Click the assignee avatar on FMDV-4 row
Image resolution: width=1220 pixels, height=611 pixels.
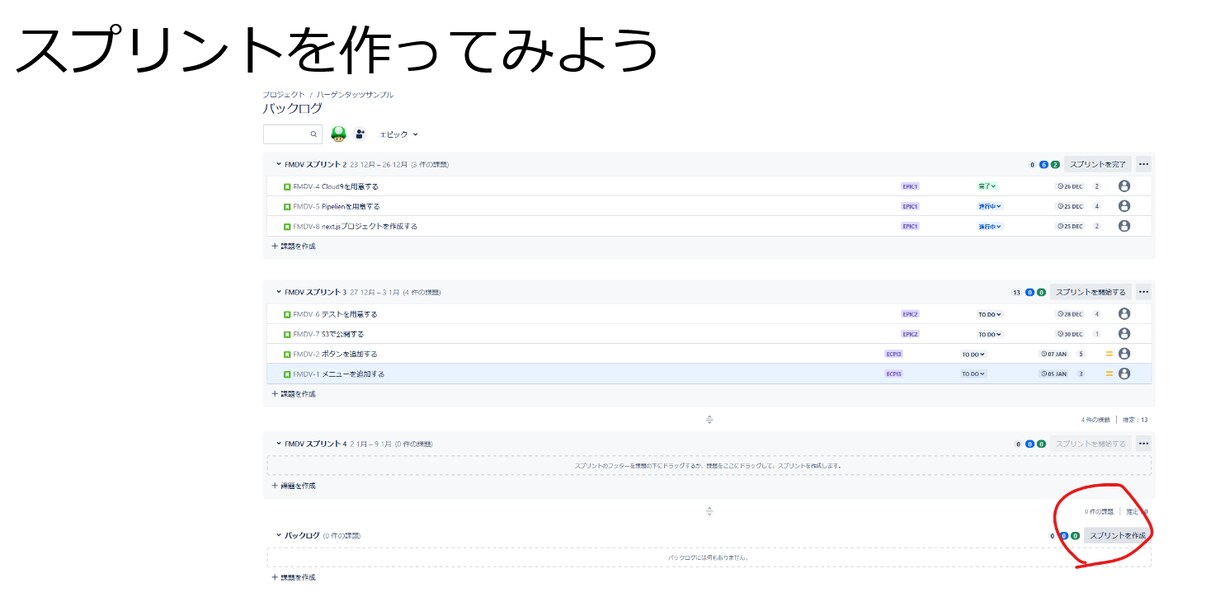[x=1124, y=186]
